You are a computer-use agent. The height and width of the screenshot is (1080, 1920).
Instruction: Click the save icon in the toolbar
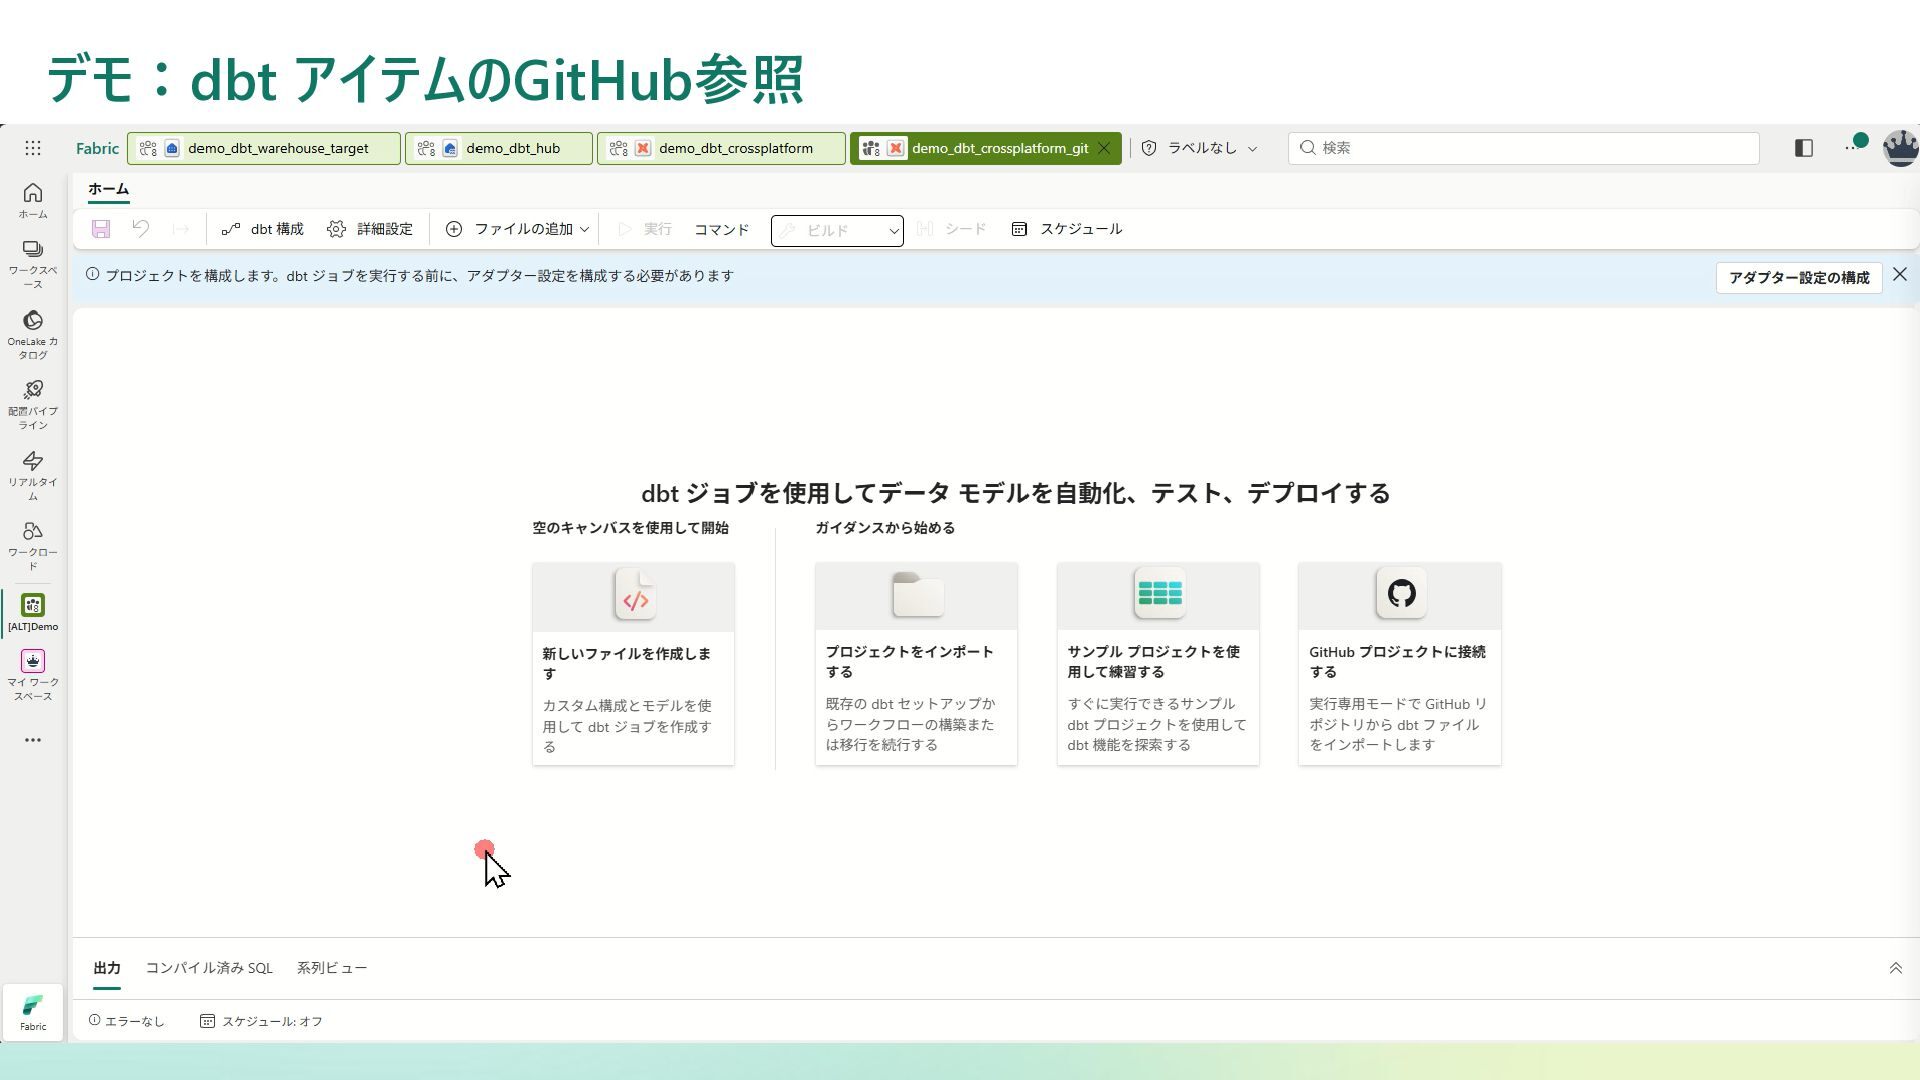click(x=101, y=229)
